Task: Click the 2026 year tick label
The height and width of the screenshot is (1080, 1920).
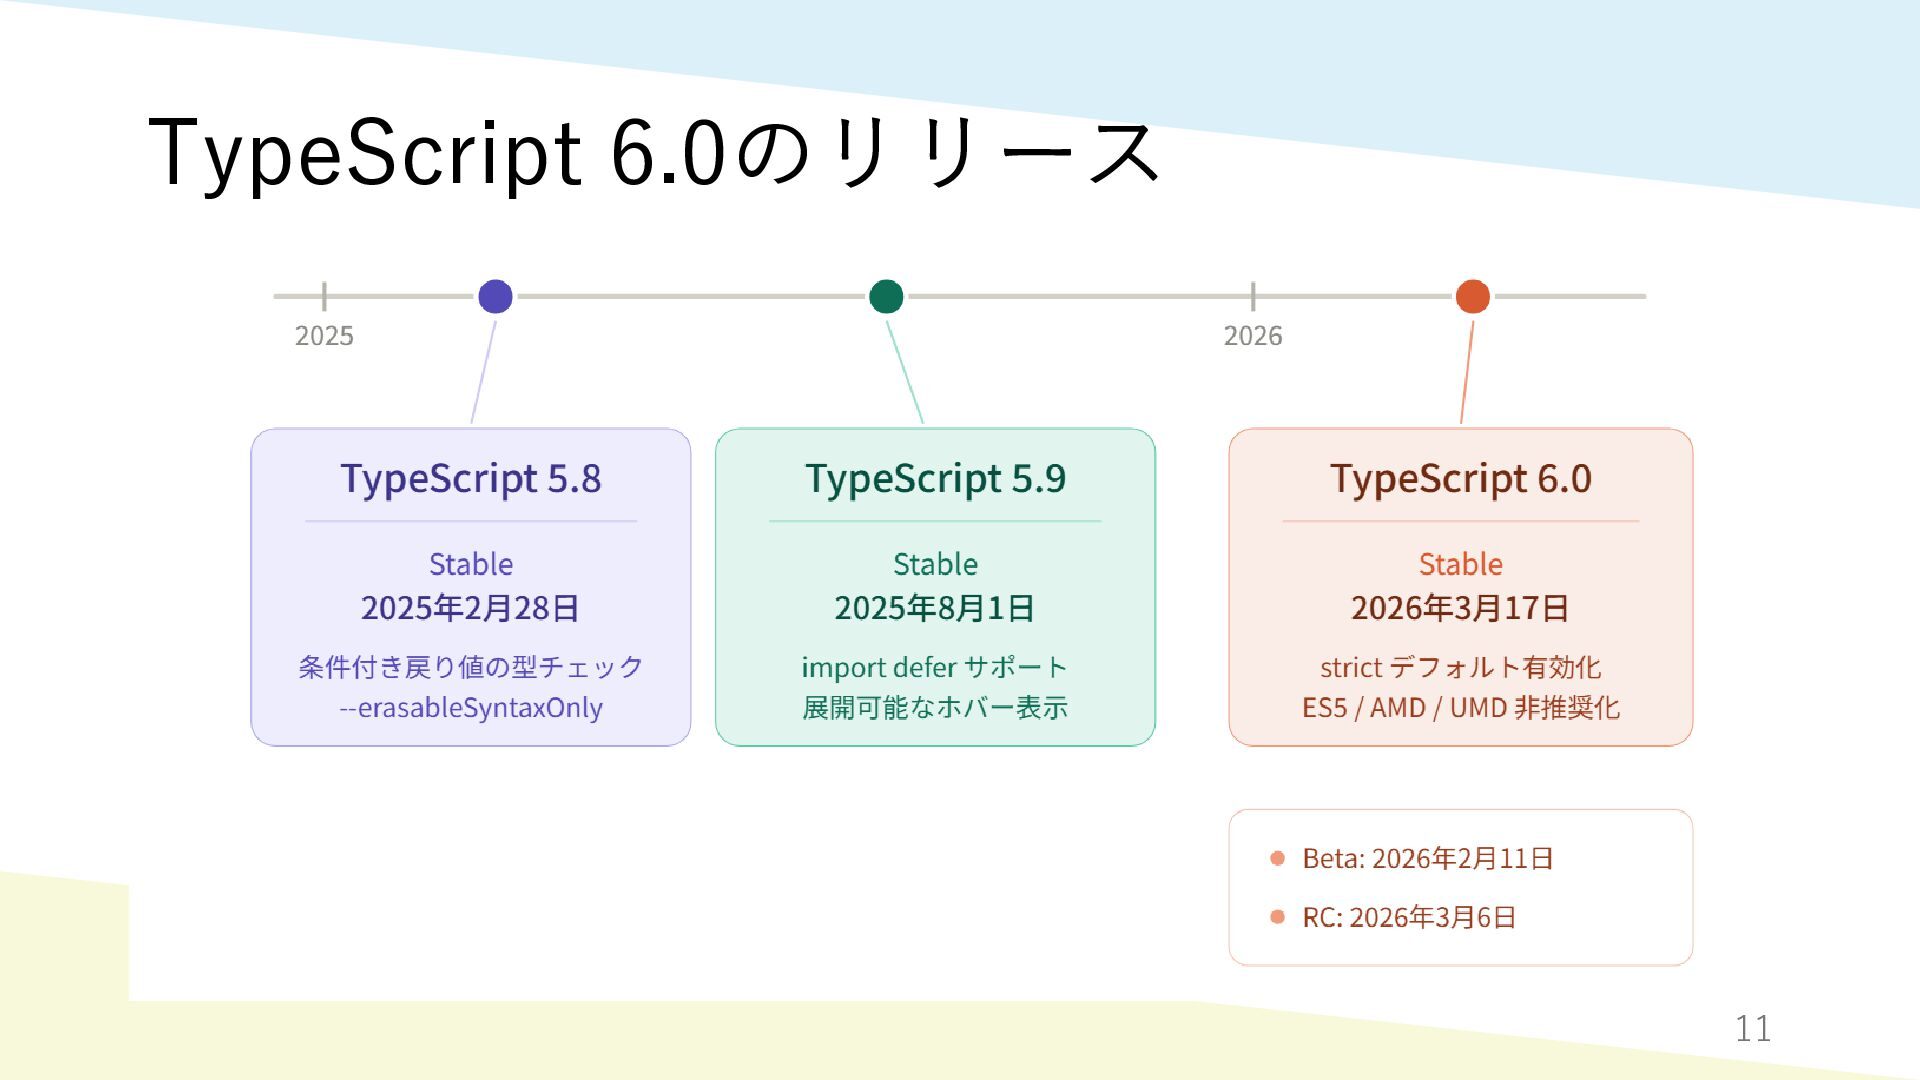Action: click(1252, 336)
